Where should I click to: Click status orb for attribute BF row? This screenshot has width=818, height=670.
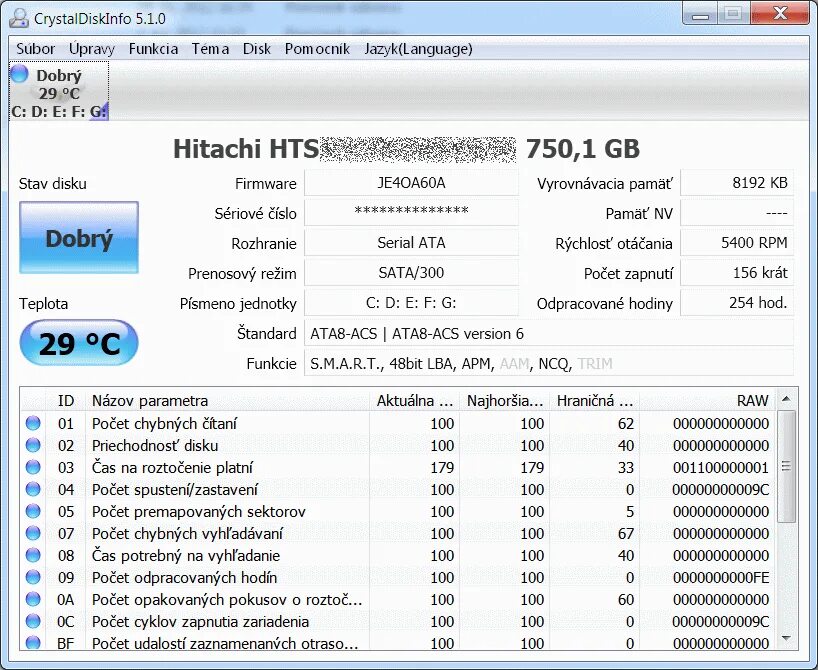(x=33, y=642)
